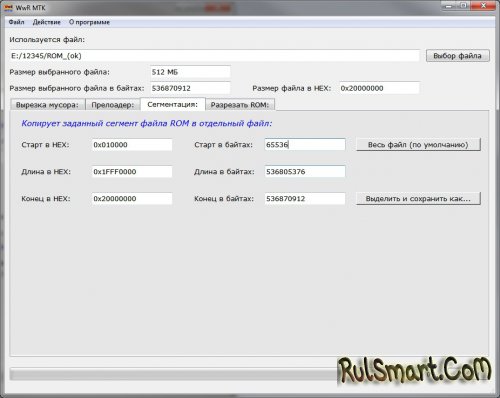The image size is (500, 398).
Task: Click the Старт в байтах input field
Action: pyautogui.click(x=305, y=145)
